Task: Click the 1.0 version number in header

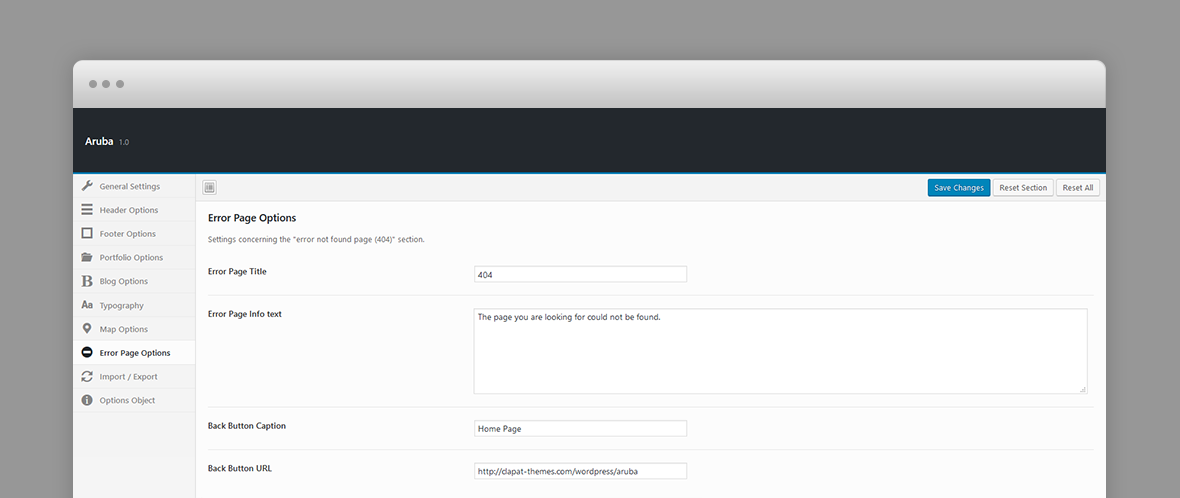Action: tap(123, 142)
